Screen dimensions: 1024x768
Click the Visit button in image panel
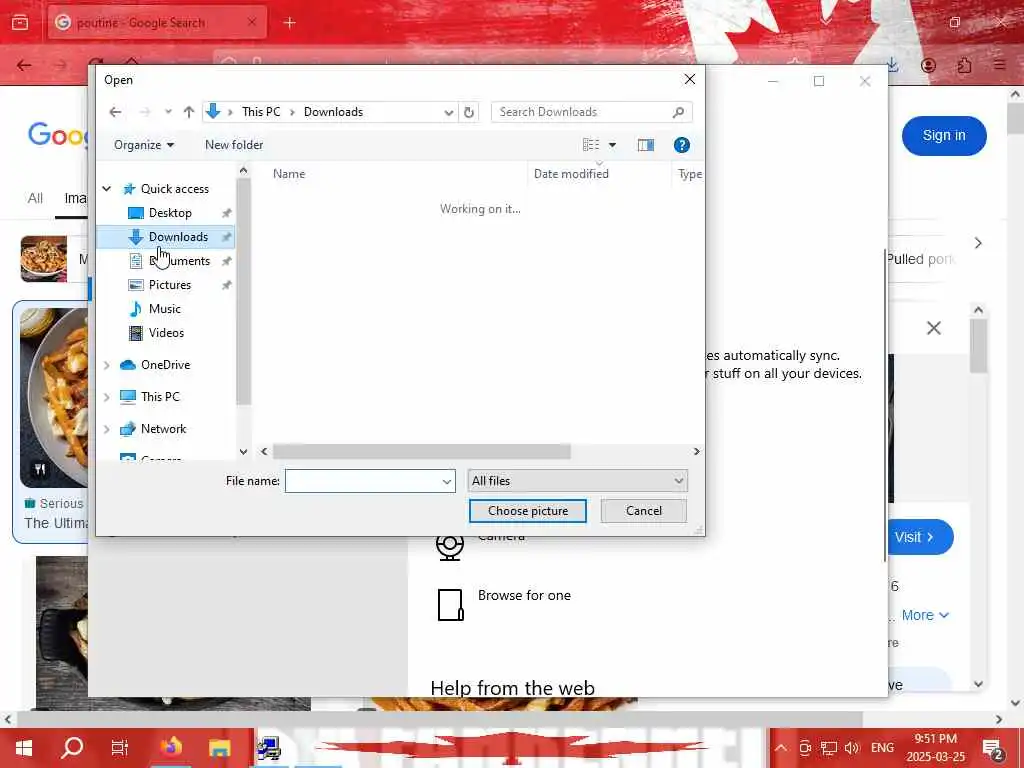(x=919, y=537)
